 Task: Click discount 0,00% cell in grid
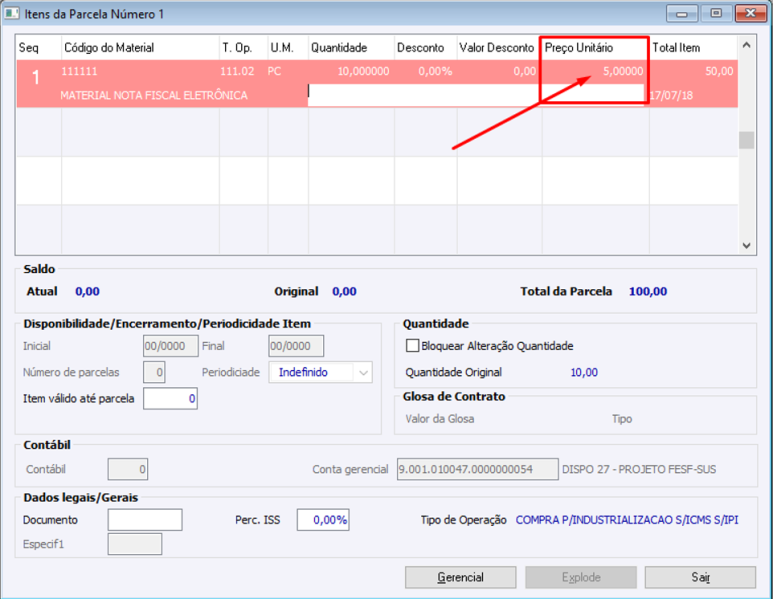(x=435, y=71)
